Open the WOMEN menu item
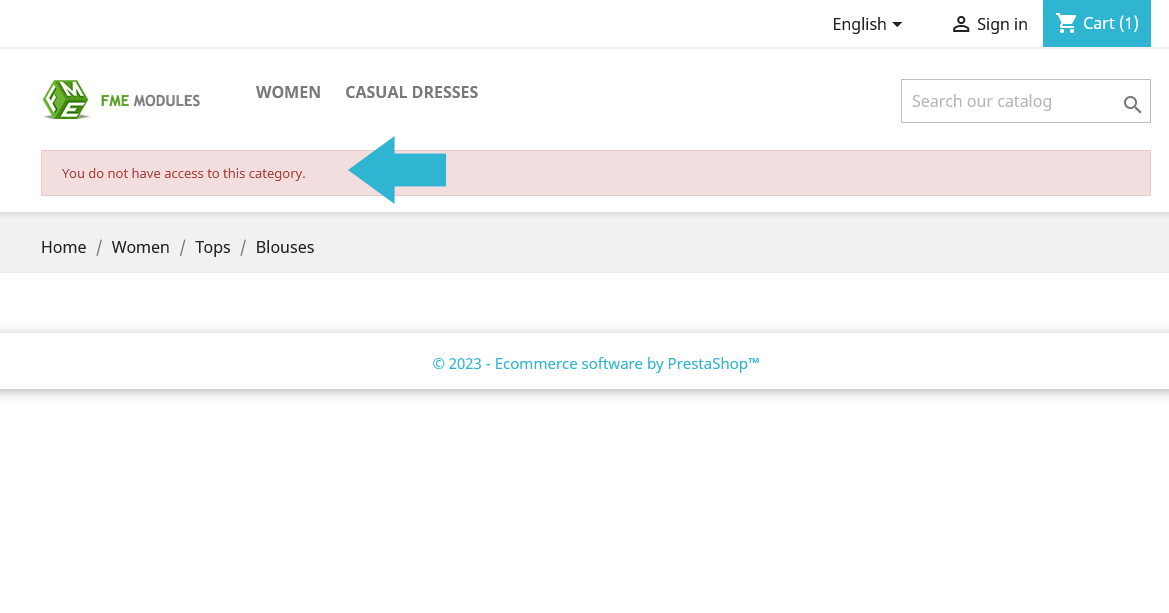 288,92
